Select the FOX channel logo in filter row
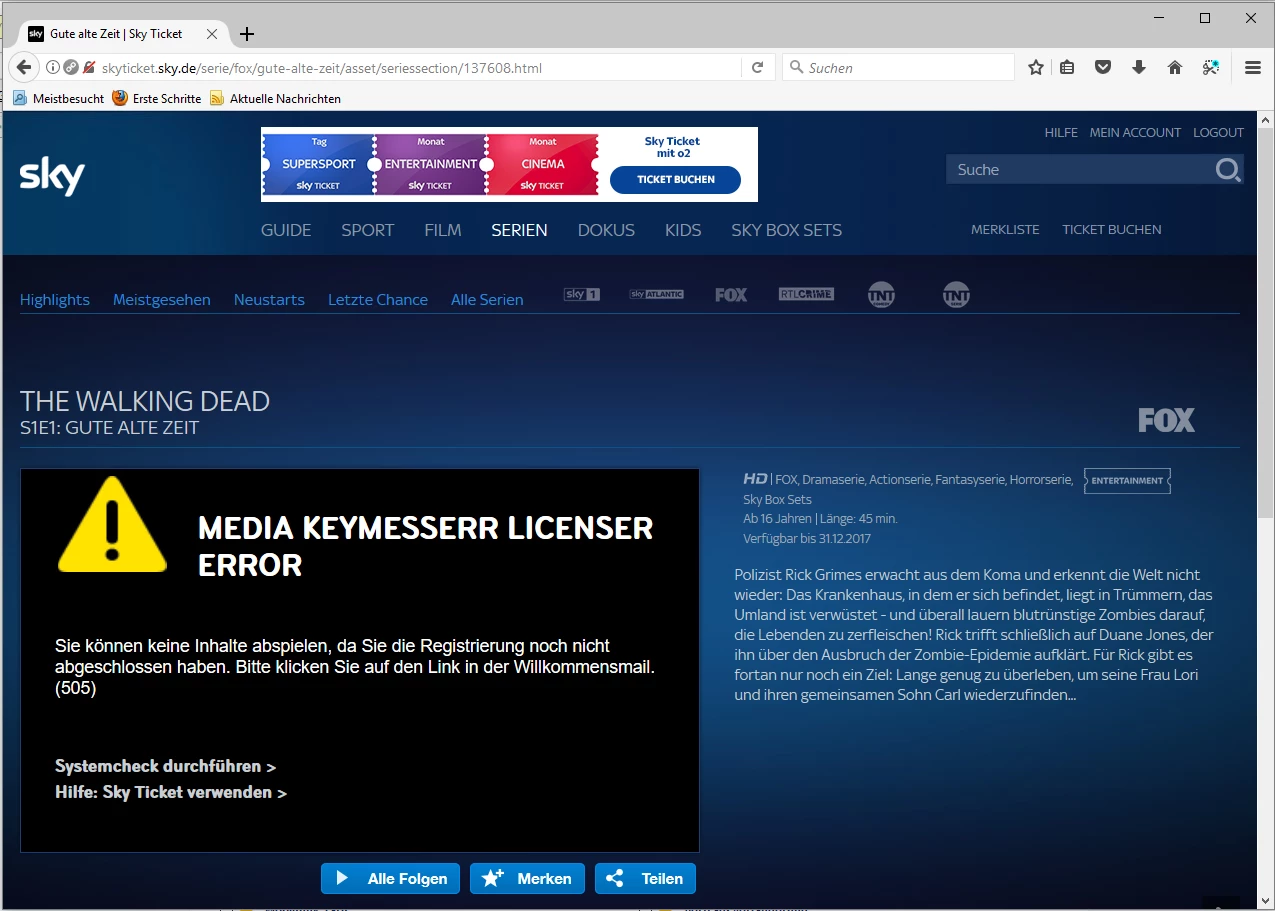Screen dimensions: 1275x911 click(x=731, y=295)
